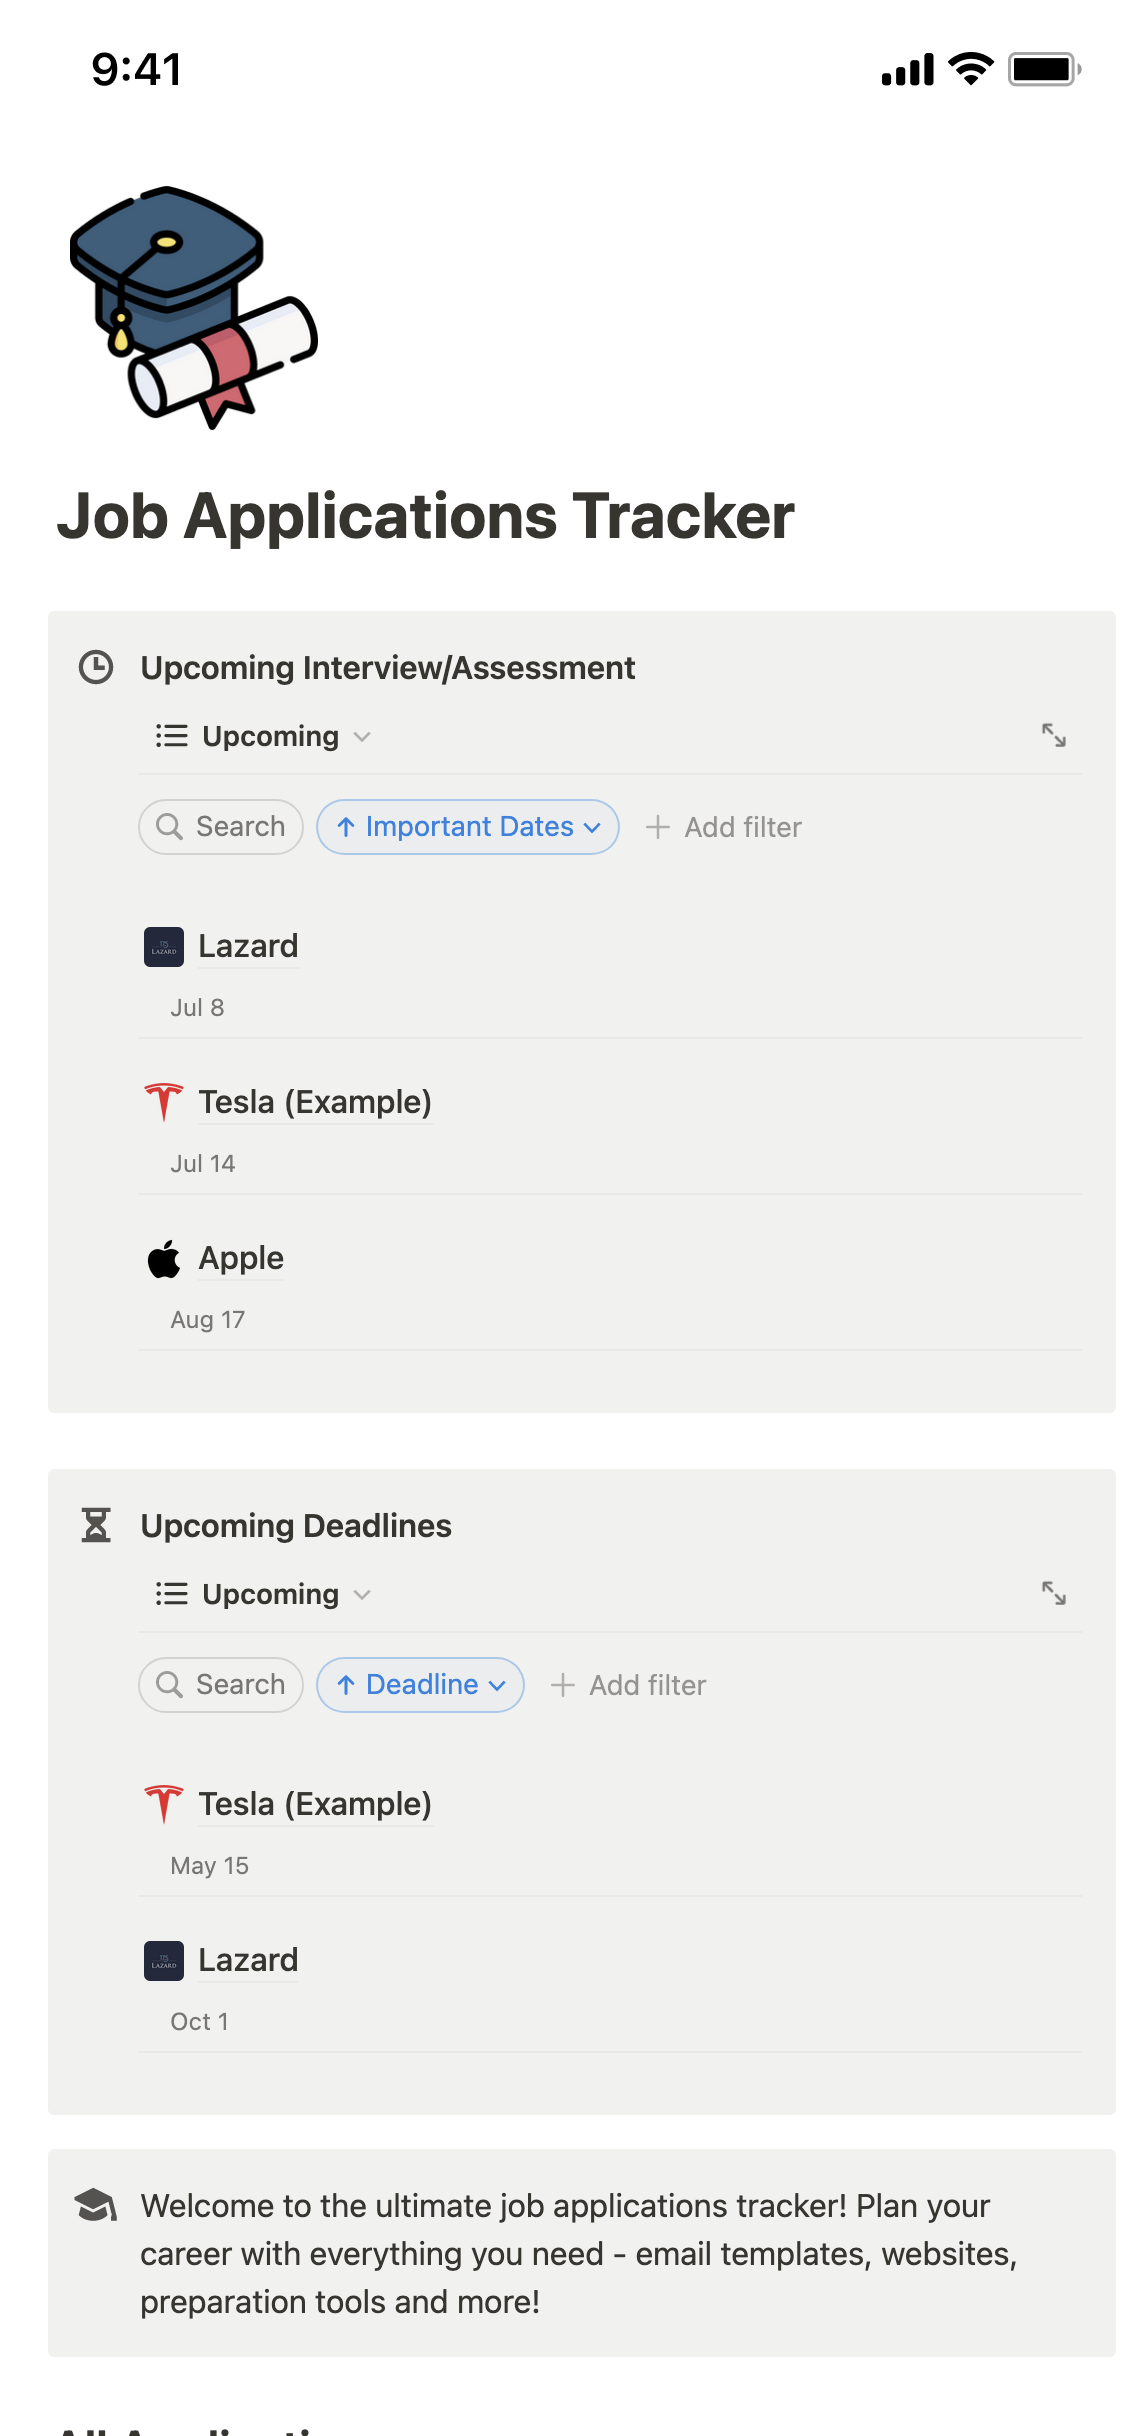The height and width of the screenshot is (2436, 1125).
Task: Add filter to the interviews list
Action: coord(724,827)
